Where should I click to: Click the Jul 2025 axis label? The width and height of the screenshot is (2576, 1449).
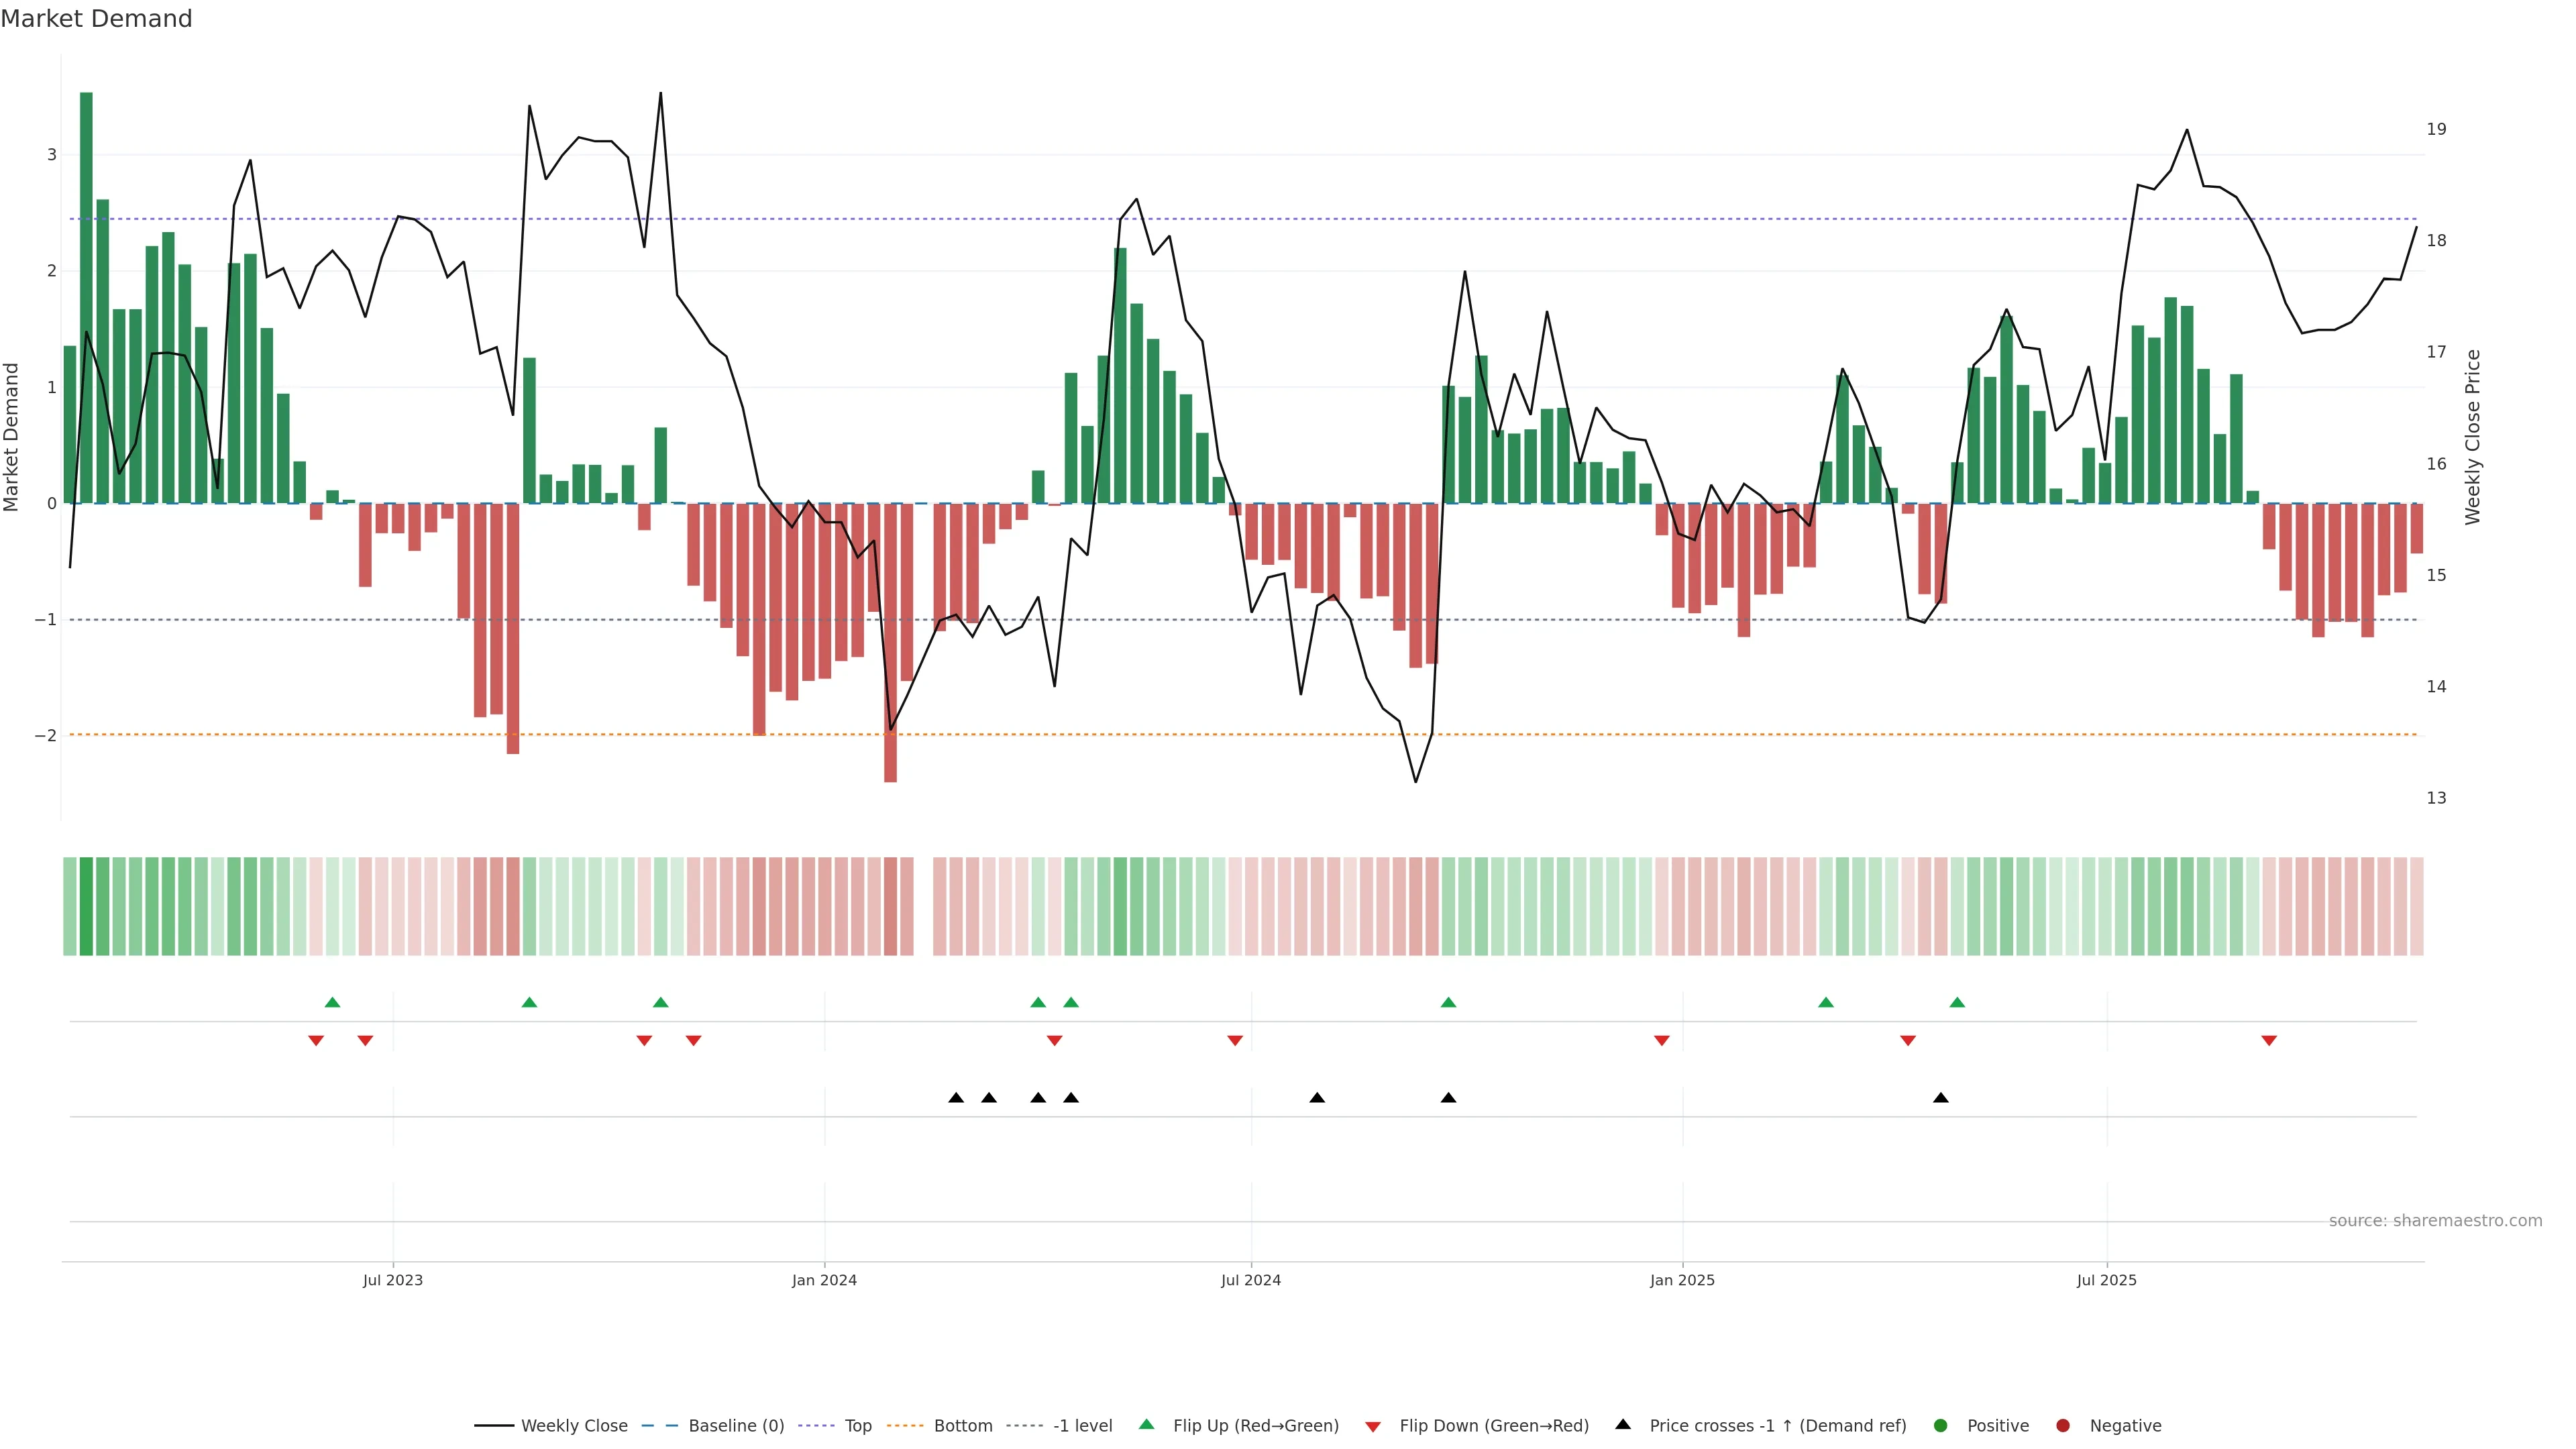2106,1280
